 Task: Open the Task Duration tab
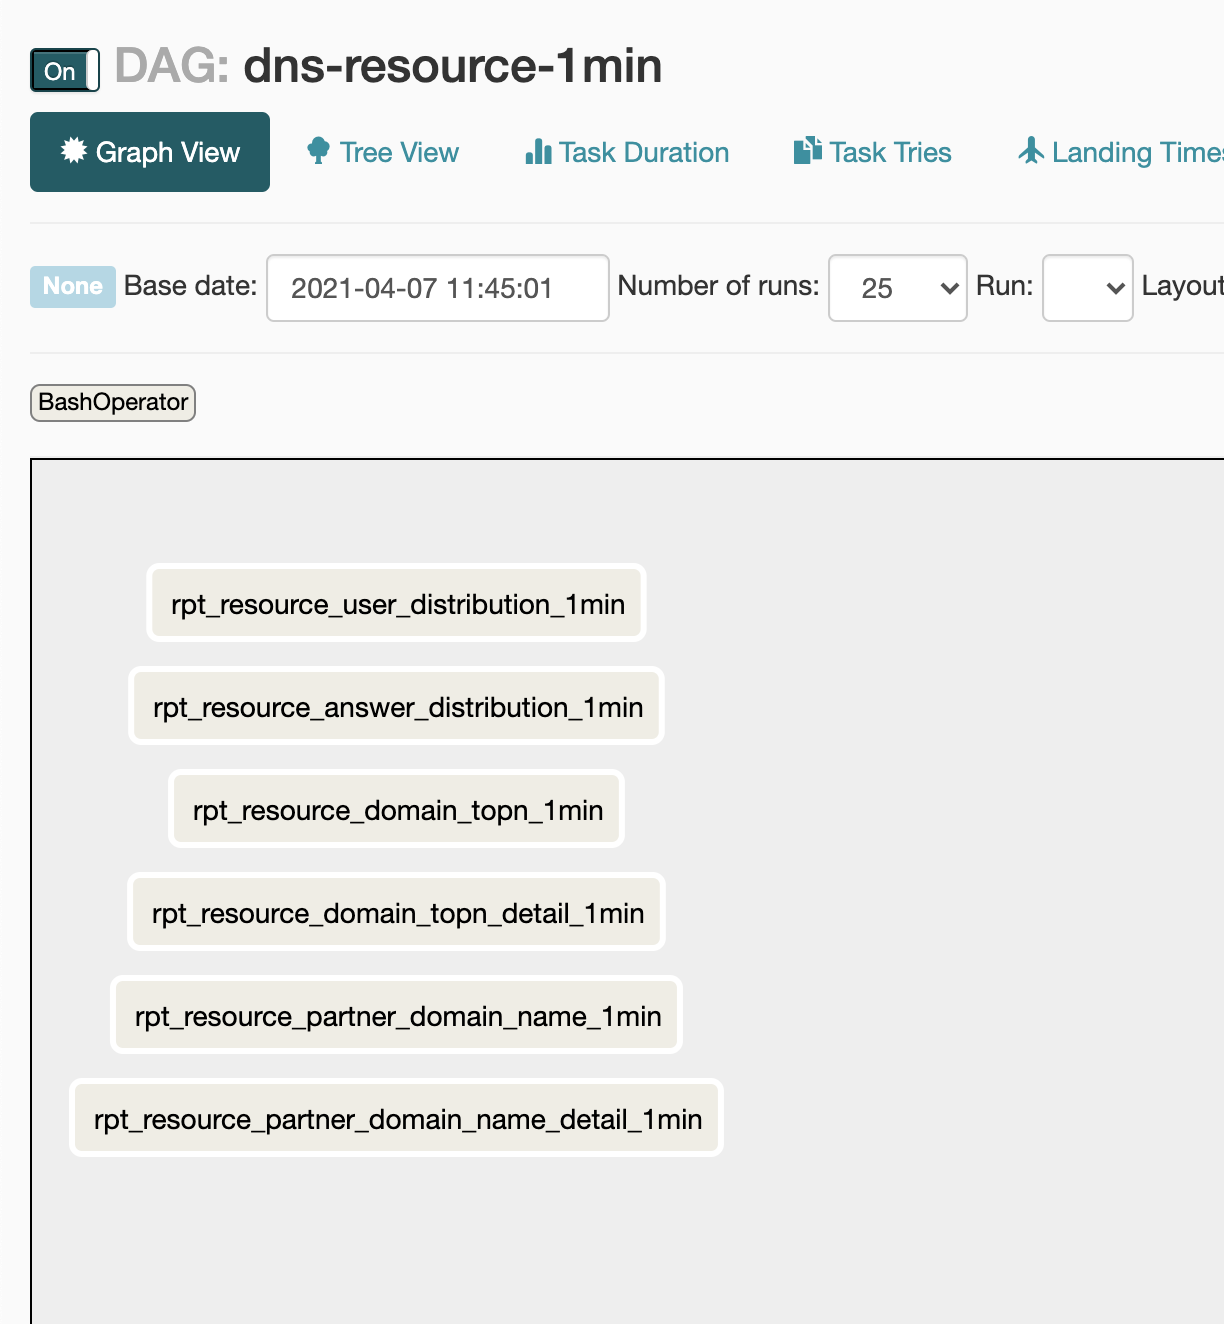[x=627, y=152]
